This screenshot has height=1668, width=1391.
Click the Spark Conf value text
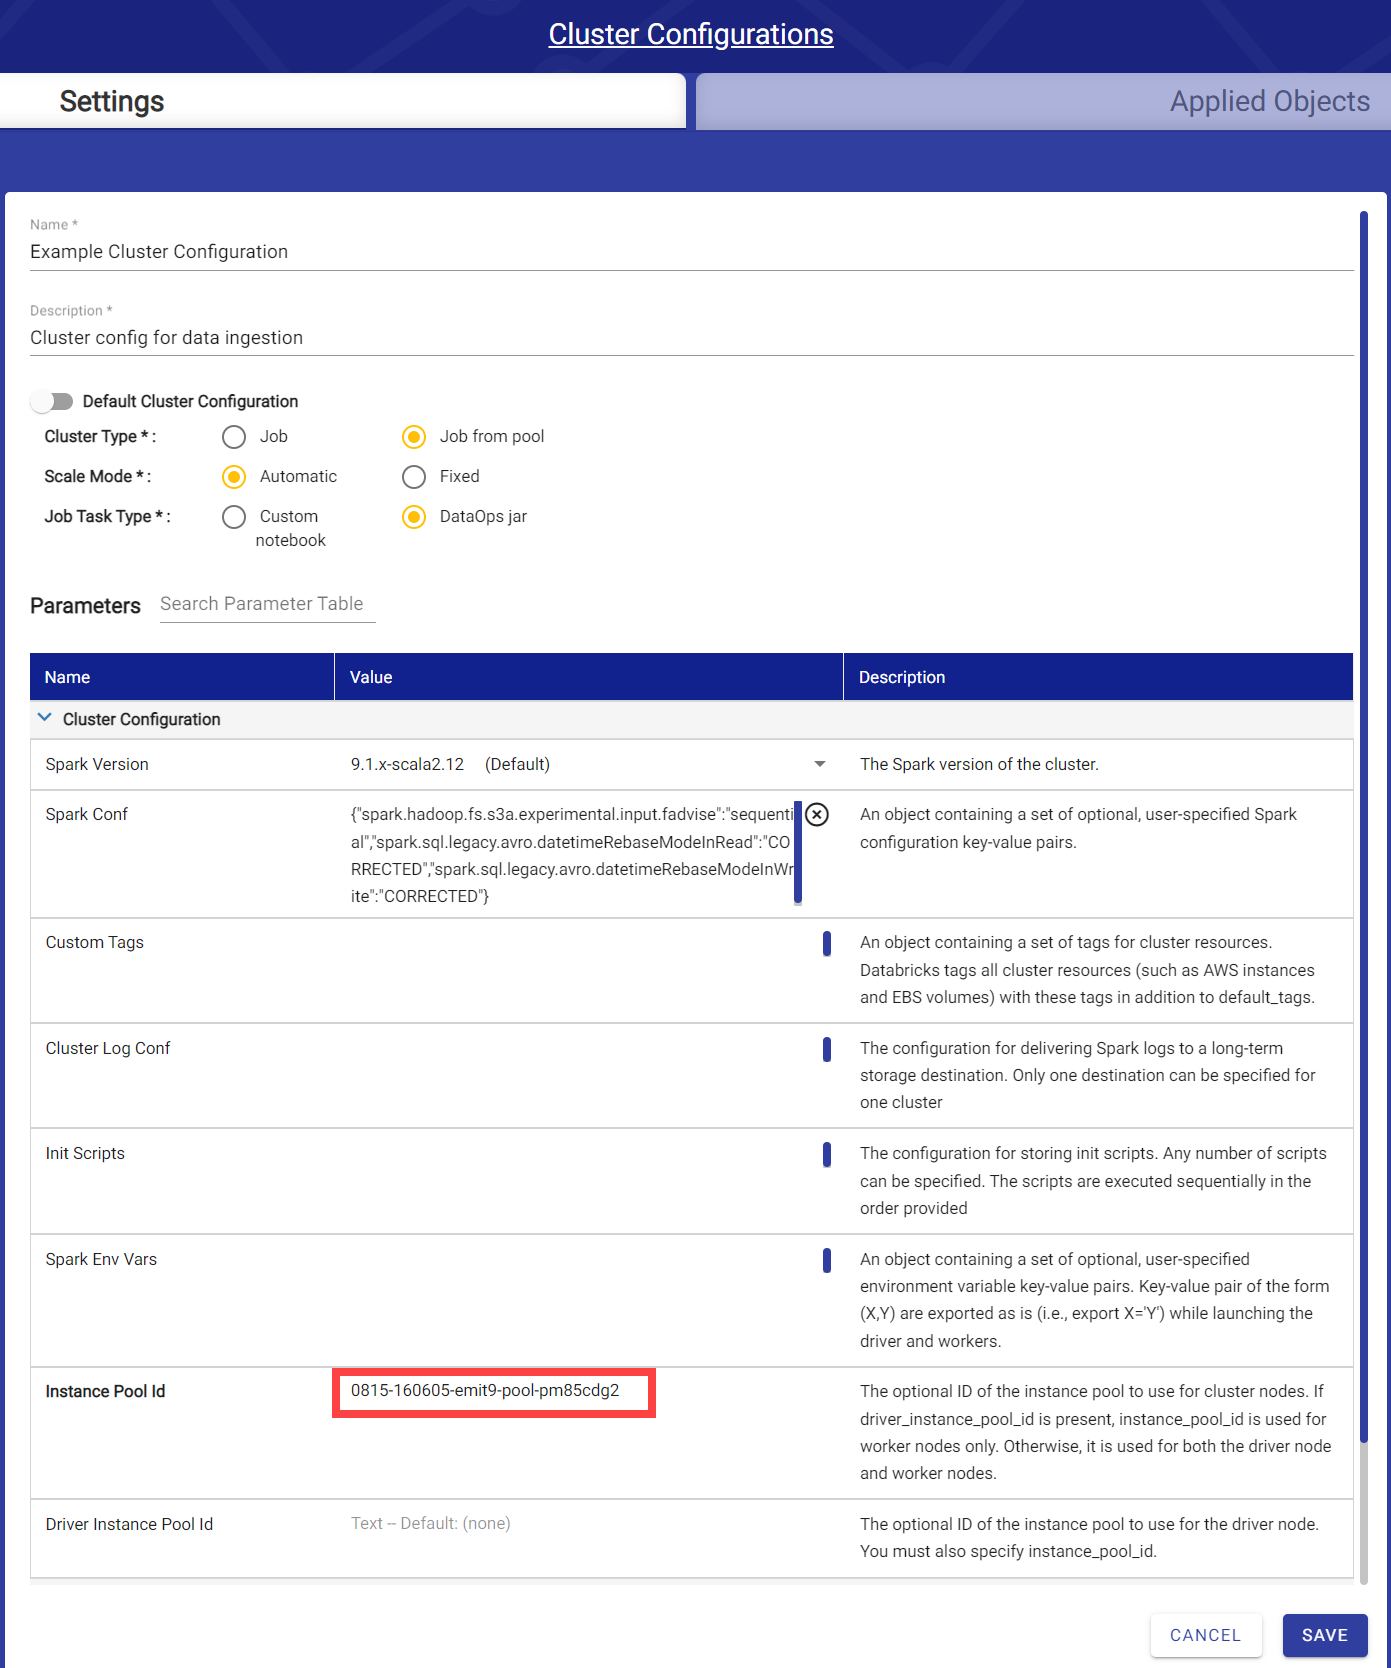[x=571, y=855]
